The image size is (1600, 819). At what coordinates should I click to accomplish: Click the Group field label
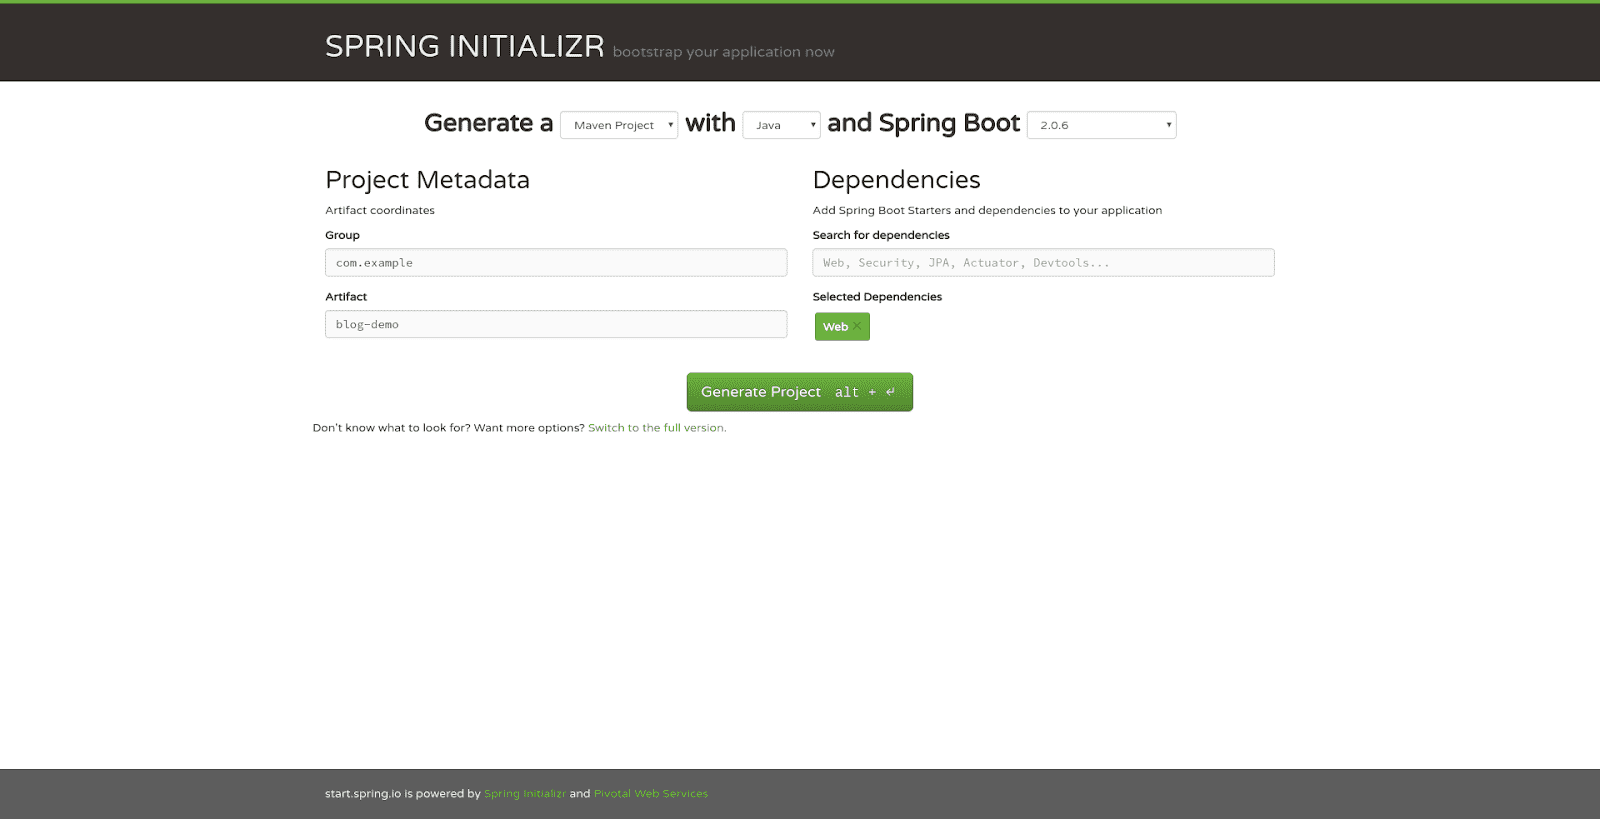(x=342, y=236)
